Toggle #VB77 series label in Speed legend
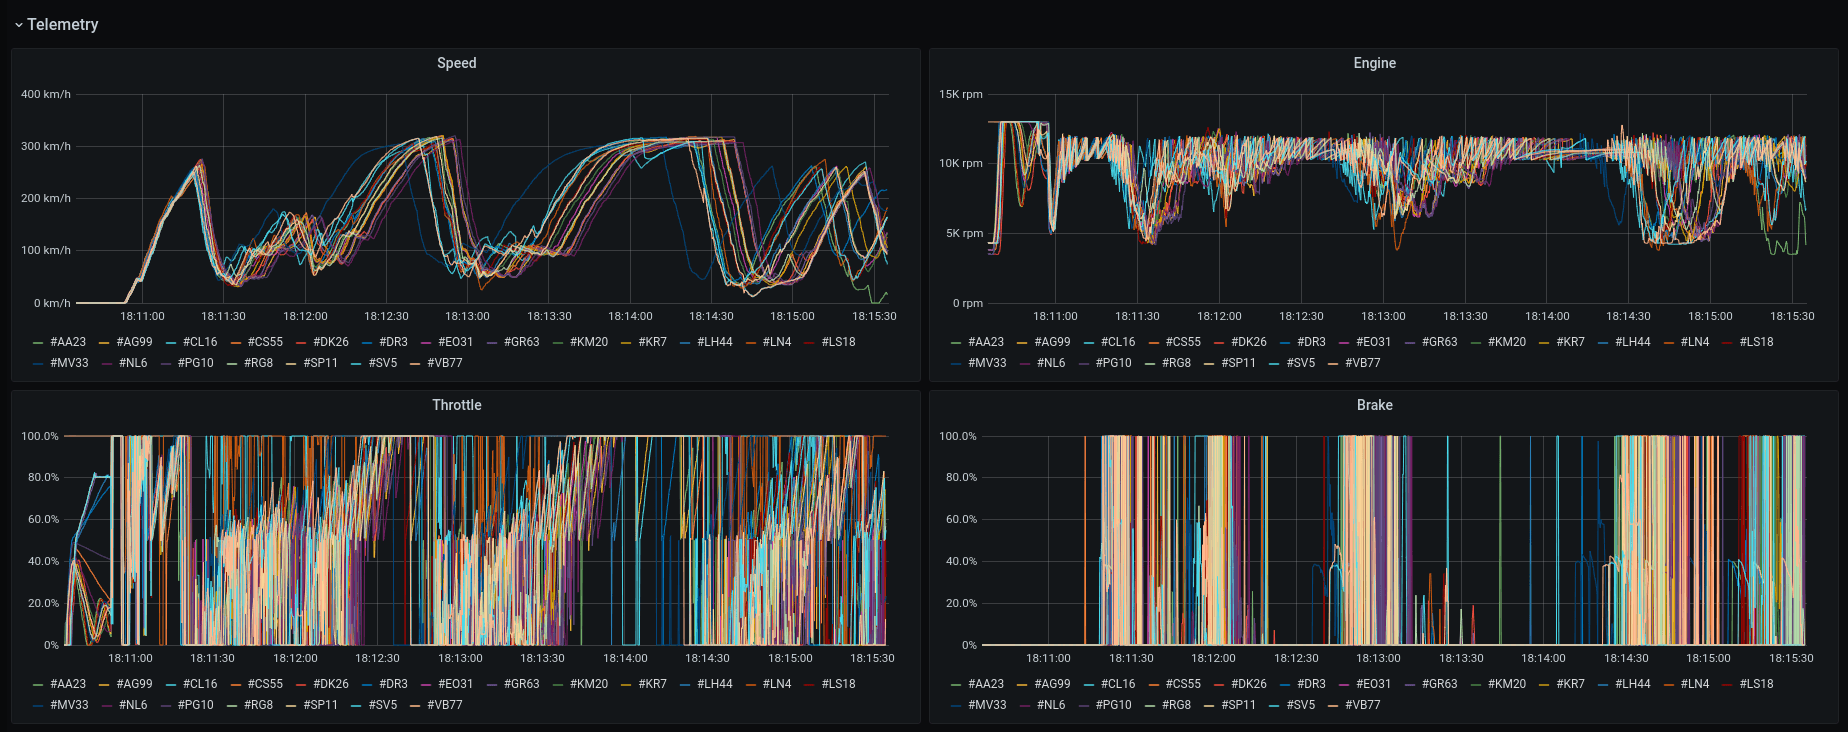Viewport: 1848px width, 732px height. pyautogui.click(x=445, y=363)
